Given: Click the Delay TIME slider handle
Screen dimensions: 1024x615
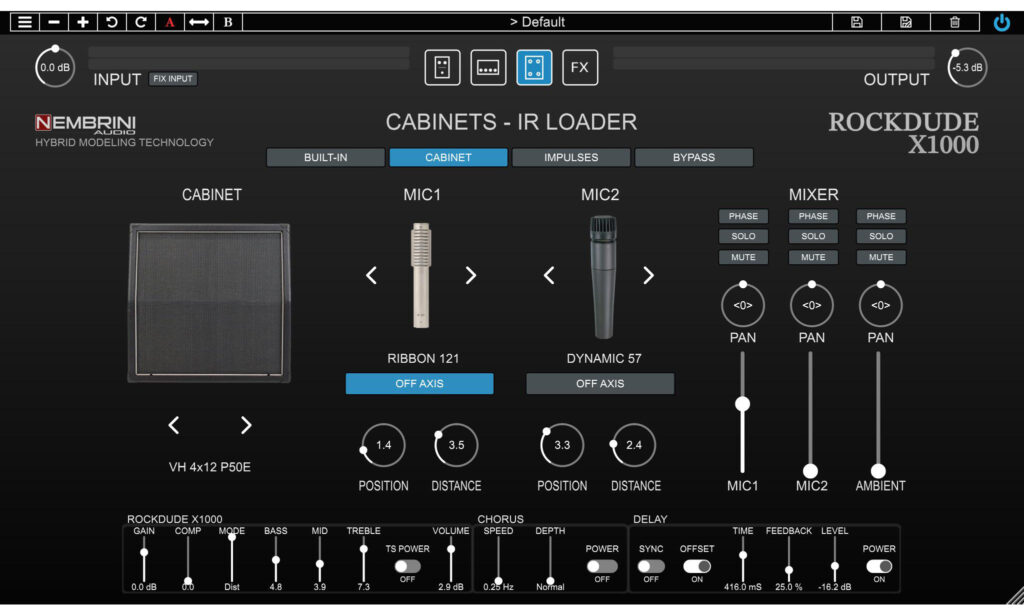Looking at the screenshot, I should [x=743, y=556].
